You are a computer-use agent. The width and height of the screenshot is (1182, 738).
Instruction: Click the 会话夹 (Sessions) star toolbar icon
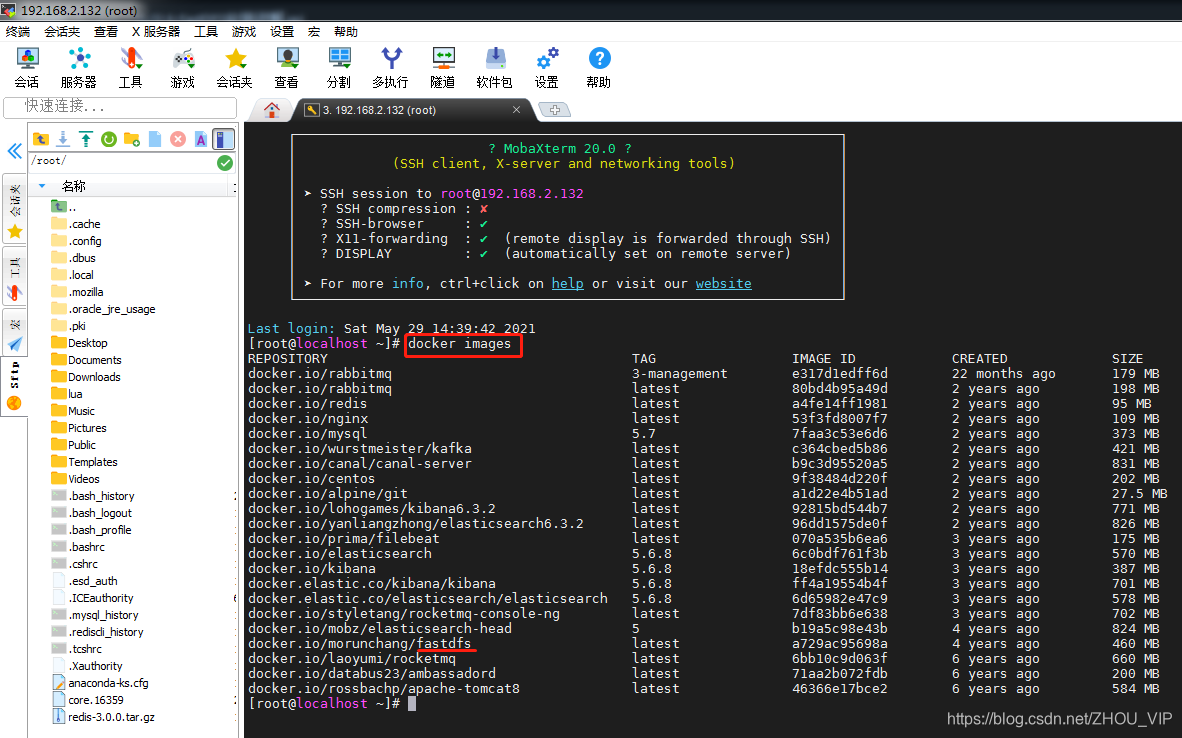click(x=234, y=67)
